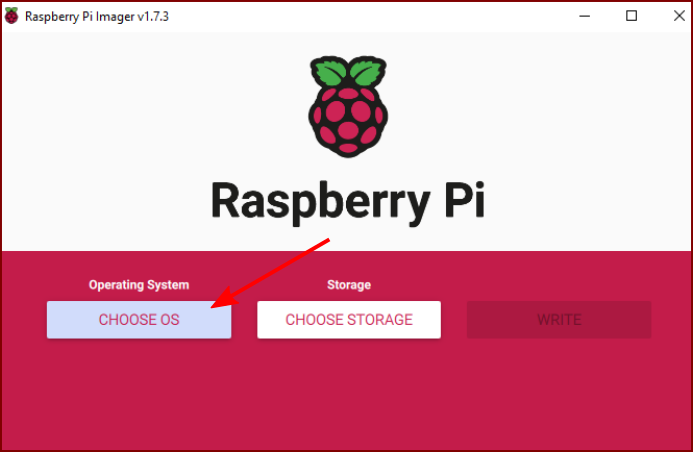Click the CHOOSE STORAGE button
693x452 pixels.
pyautogui.click(x=349, y=319)
